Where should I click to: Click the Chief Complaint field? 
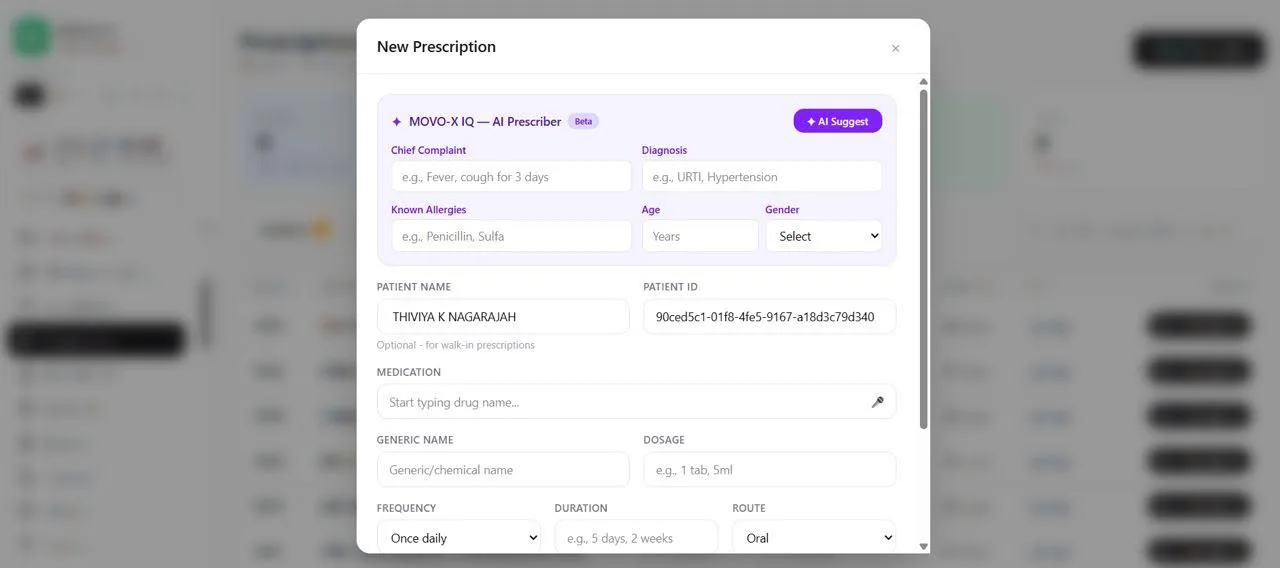pyautogui.click(x=511, y=176)
